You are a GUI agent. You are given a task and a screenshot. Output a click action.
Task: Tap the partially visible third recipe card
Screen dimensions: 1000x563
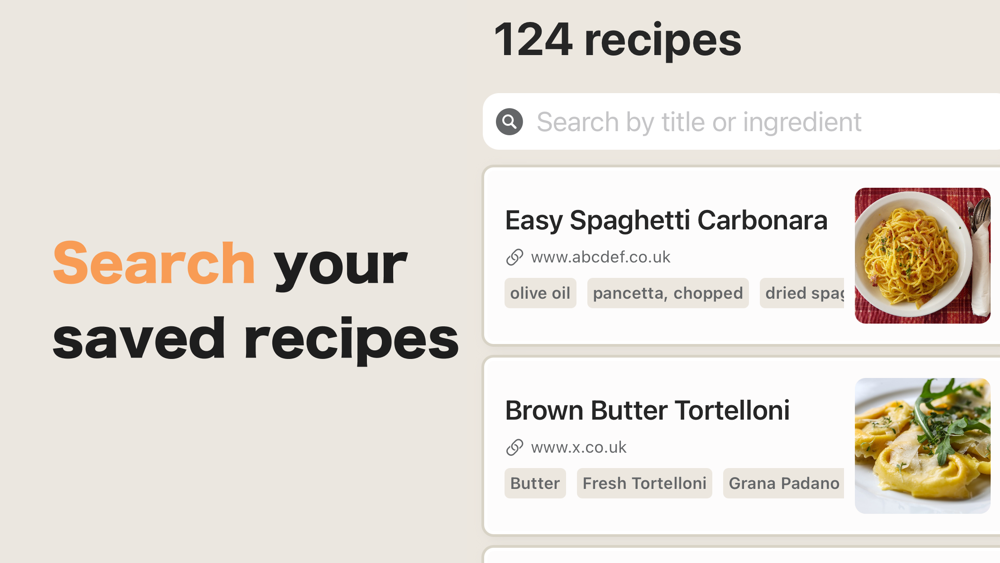742,555
